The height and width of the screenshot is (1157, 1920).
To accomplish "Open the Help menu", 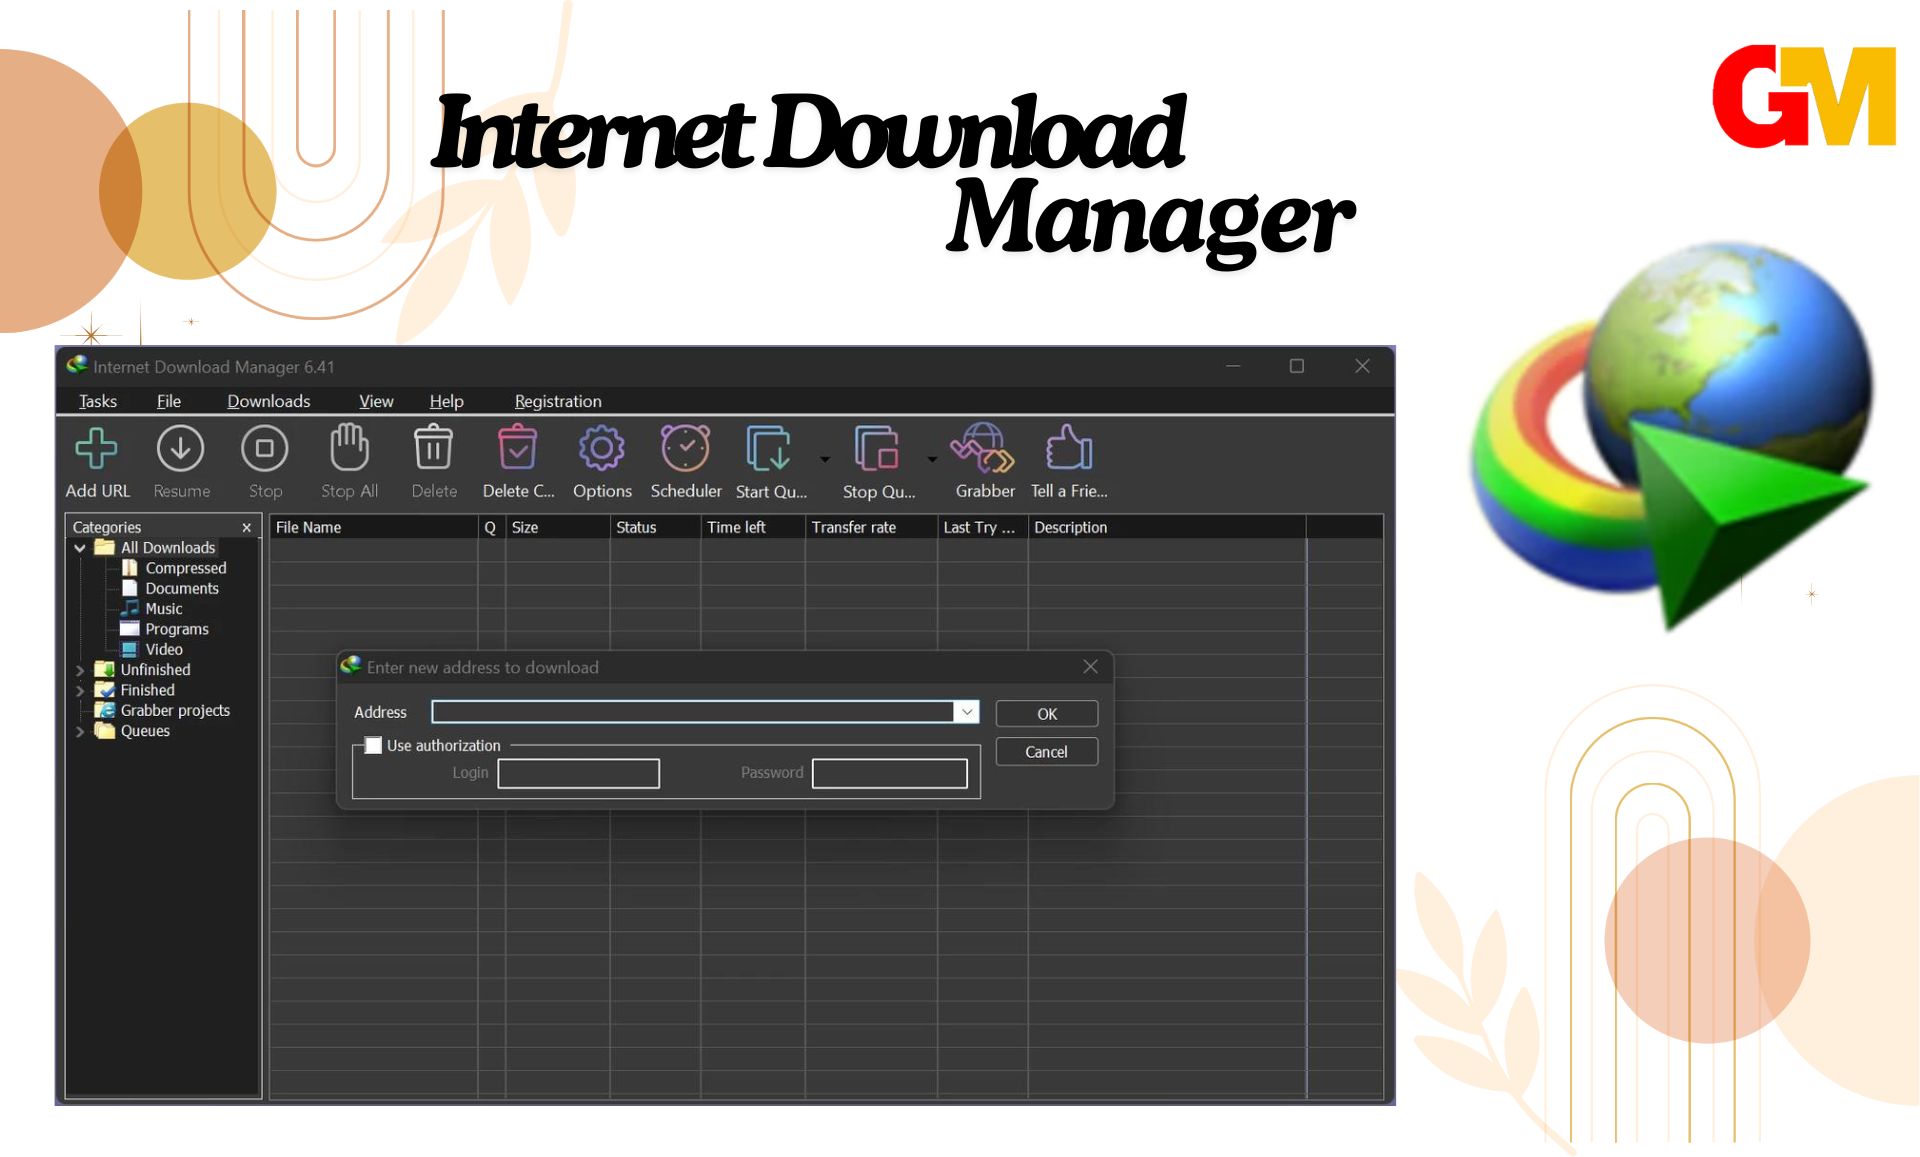I will [447, 401].
